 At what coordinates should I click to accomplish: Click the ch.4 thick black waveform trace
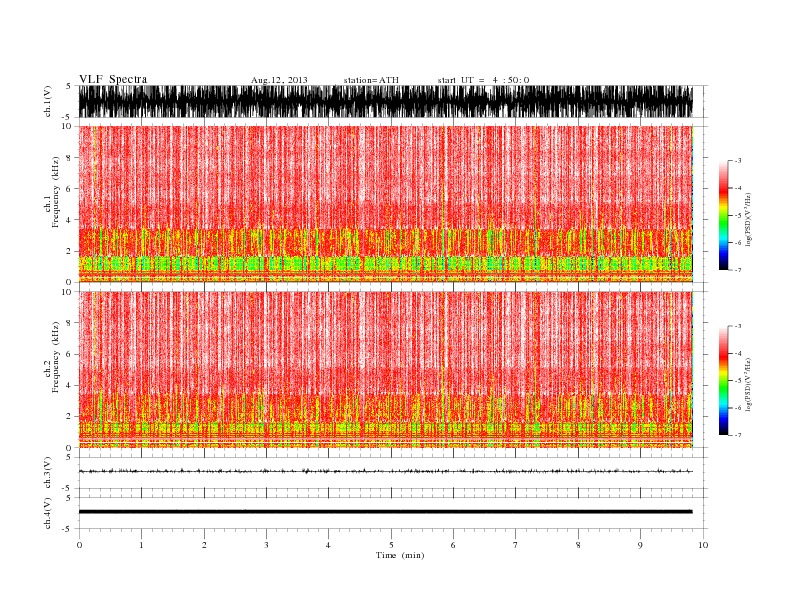386,512
